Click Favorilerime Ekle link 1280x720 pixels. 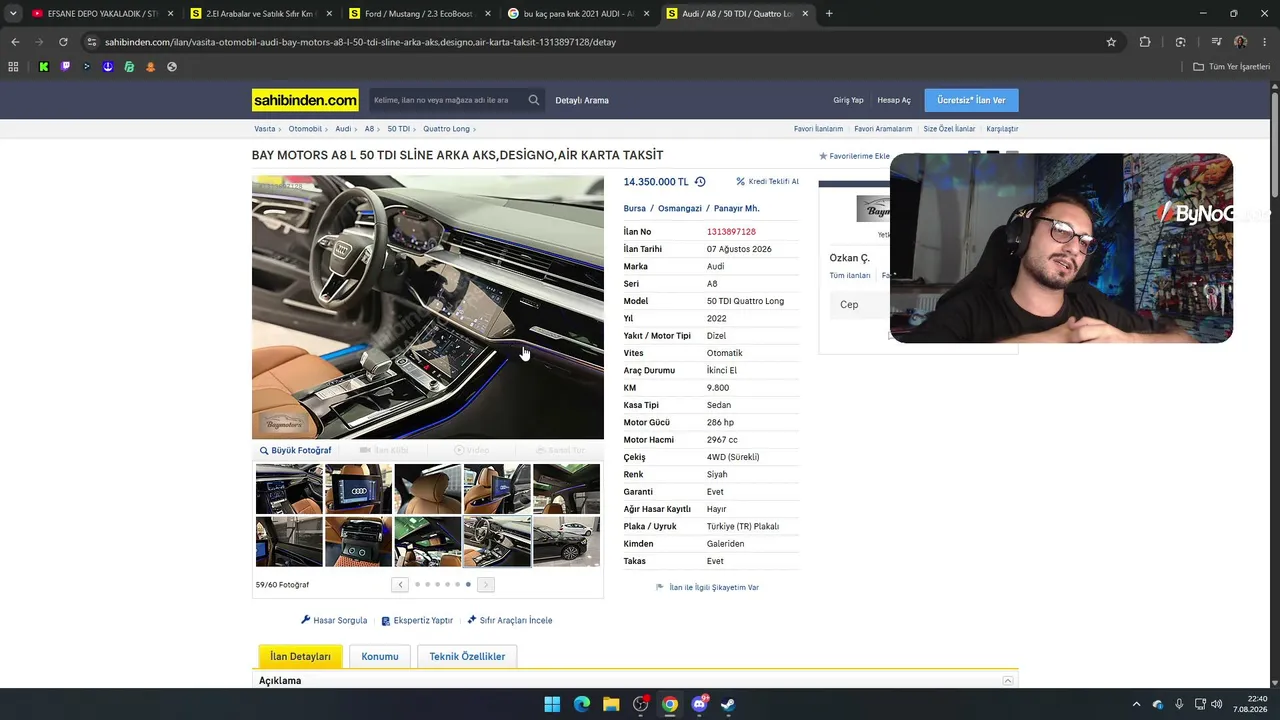(x=854, y=156)
